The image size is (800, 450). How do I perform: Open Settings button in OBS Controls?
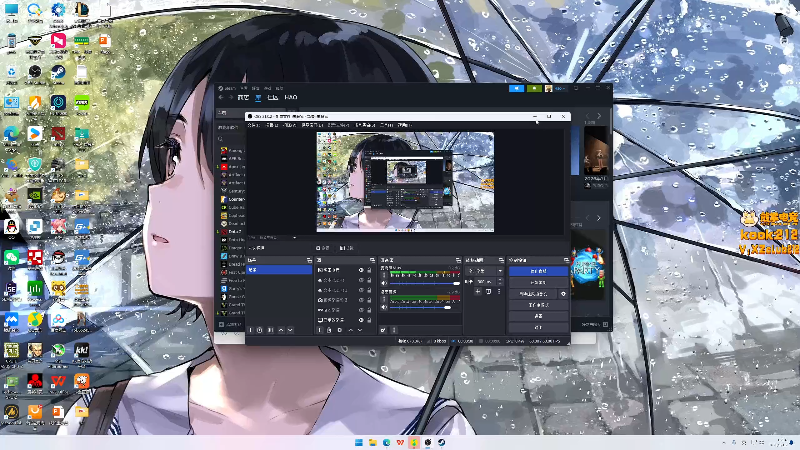pyautogui.click(x=538, y=316)
